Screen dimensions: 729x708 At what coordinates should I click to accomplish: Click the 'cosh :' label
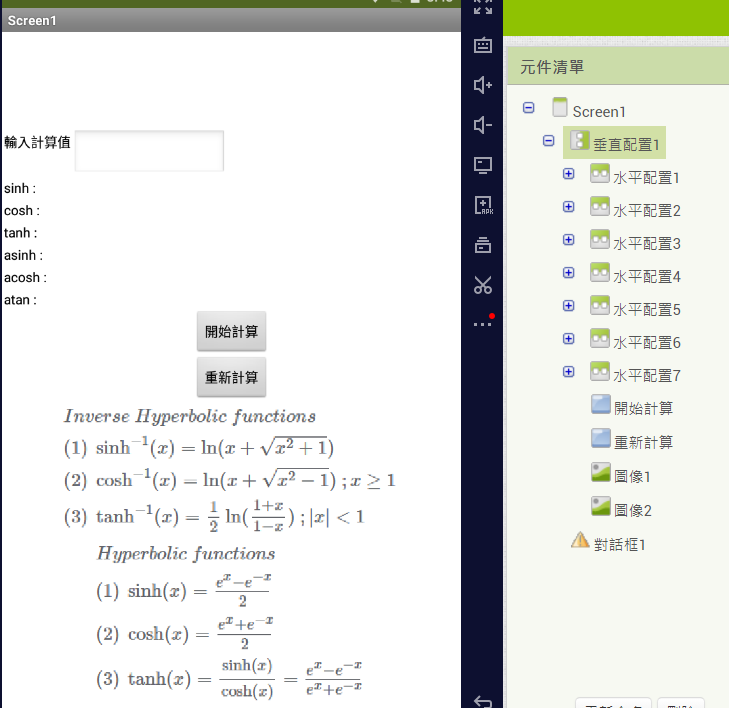pos(22,211)
